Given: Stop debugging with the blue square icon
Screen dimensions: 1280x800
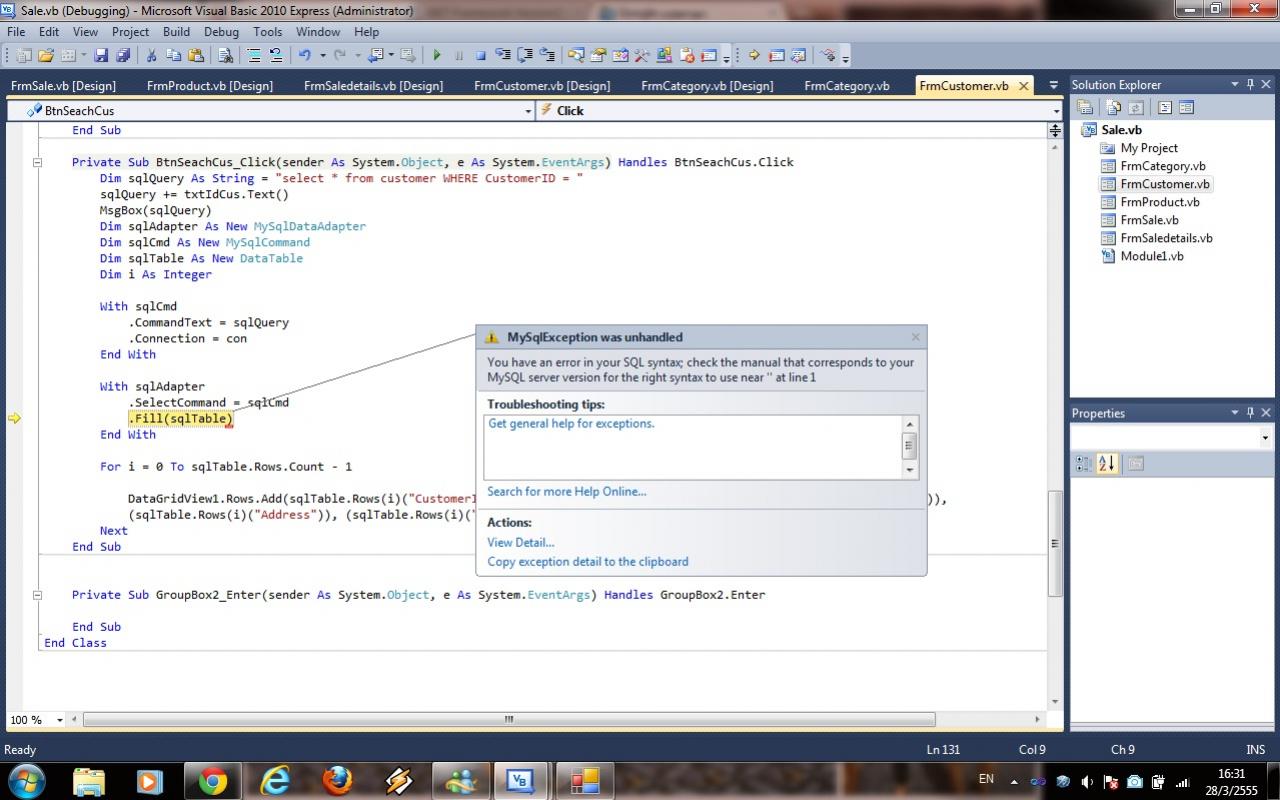Looking at the screenshot, I should point(480,56).
